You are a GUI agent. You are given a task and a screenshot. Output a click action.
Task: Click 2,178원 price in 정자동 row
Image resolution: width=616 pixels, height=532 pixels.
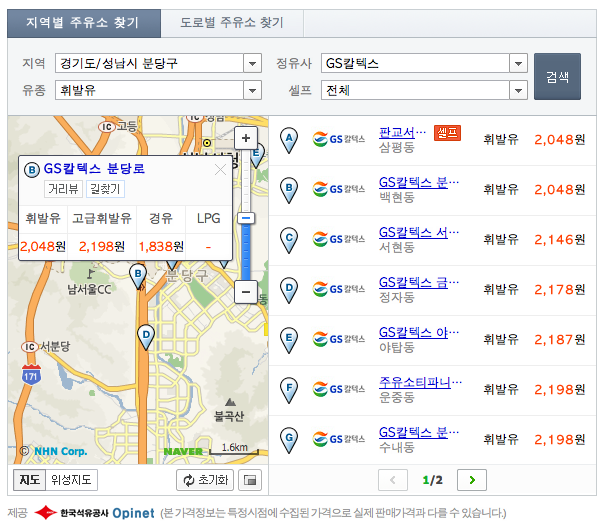(x=559, y=290)
